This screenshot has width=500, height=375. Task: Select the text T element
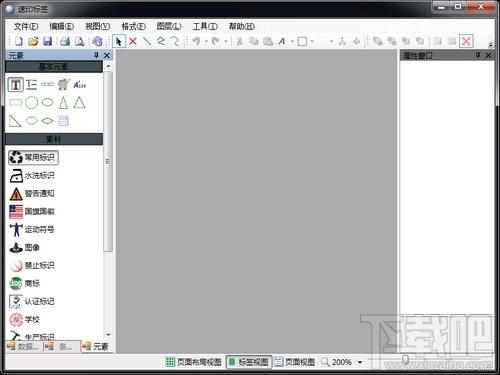[15, 85]
